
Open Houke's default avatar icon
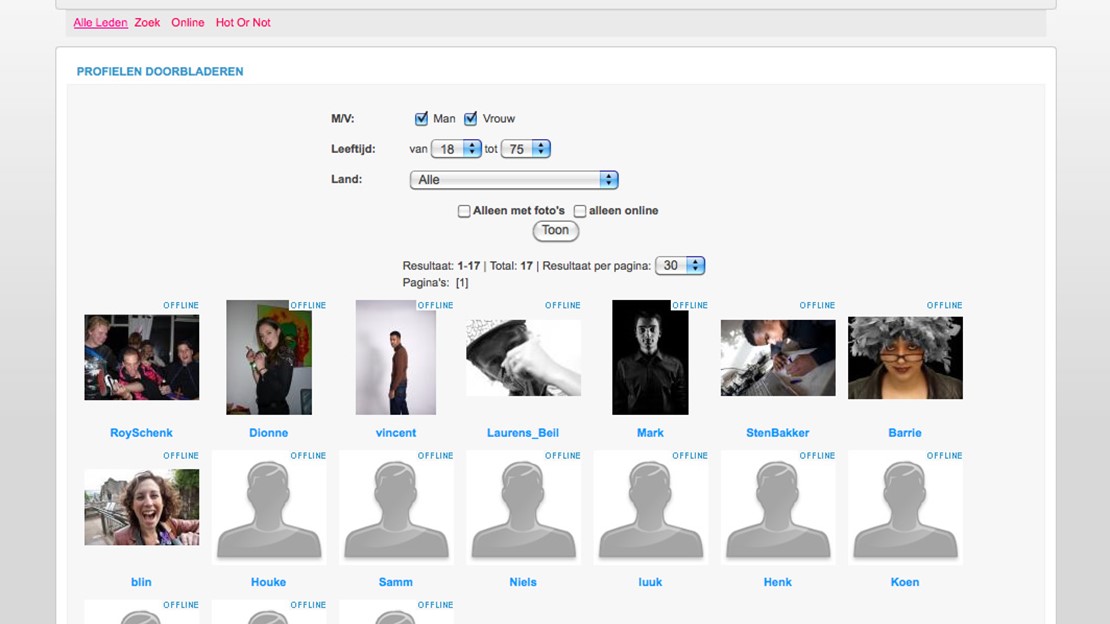pos(268,508)
